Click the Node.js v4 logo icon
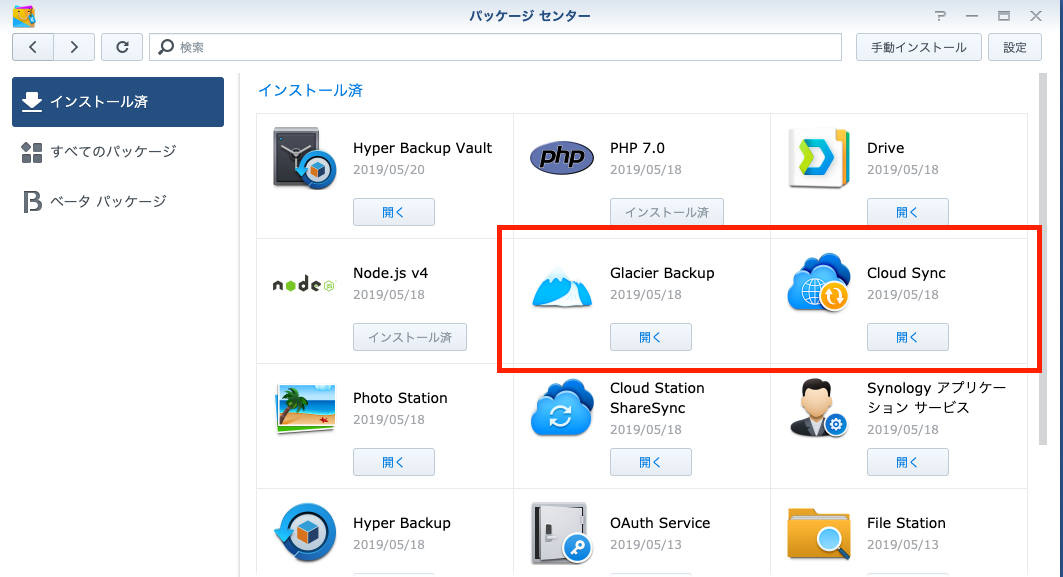The height and width of the screenshot is (577, 1063). pos(304,284)
